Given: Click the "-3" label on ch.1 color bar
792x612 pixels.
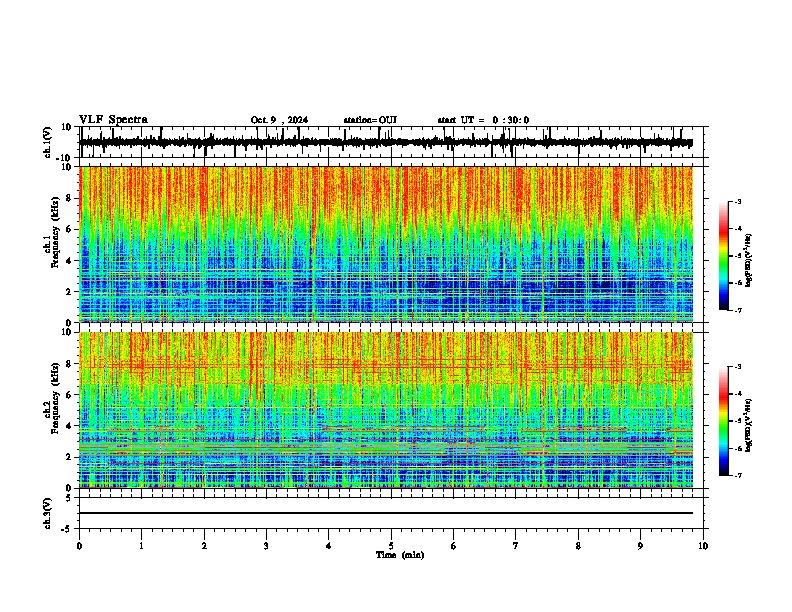Looking at the screenshot, I should pyautogui.click(x=737, y=202).
